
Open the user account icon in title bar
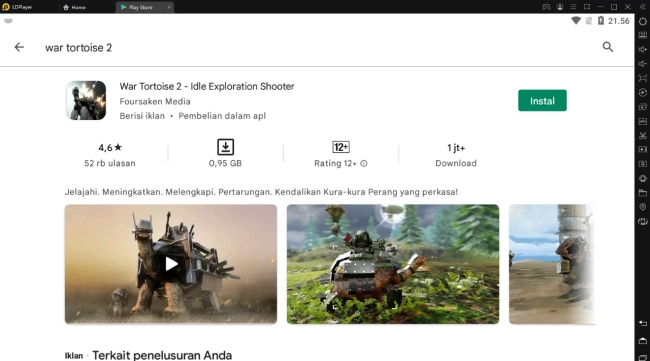[560, 7]
